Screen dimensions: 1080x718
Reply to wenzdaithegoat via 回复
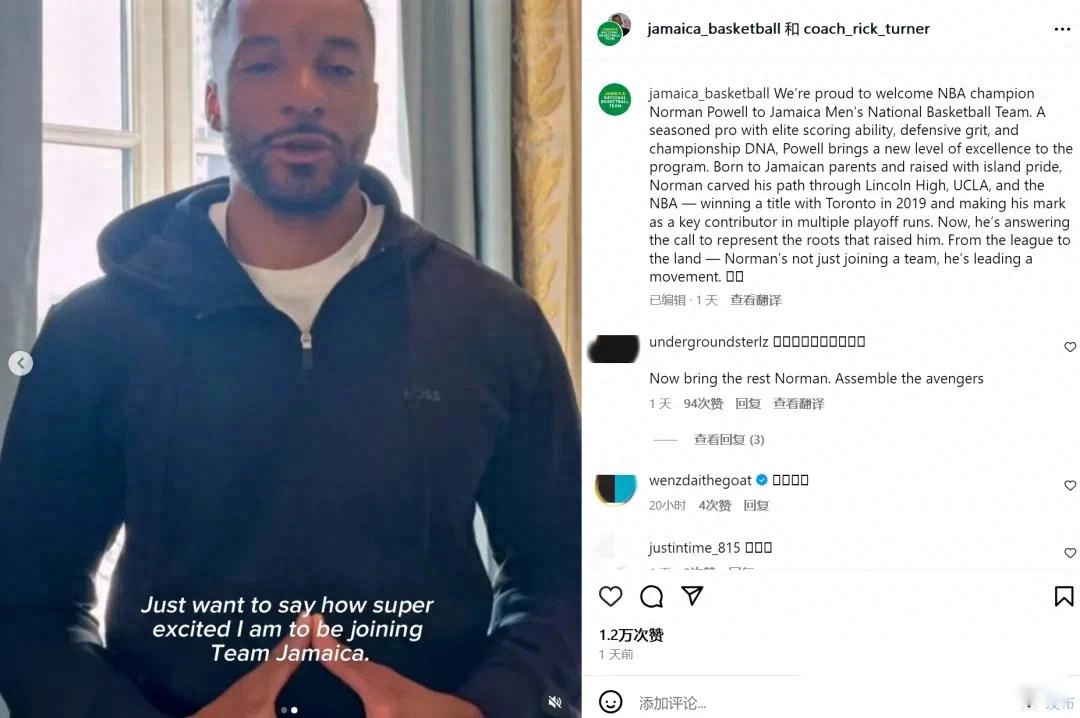pyautogui.click(x=756, y=506)
